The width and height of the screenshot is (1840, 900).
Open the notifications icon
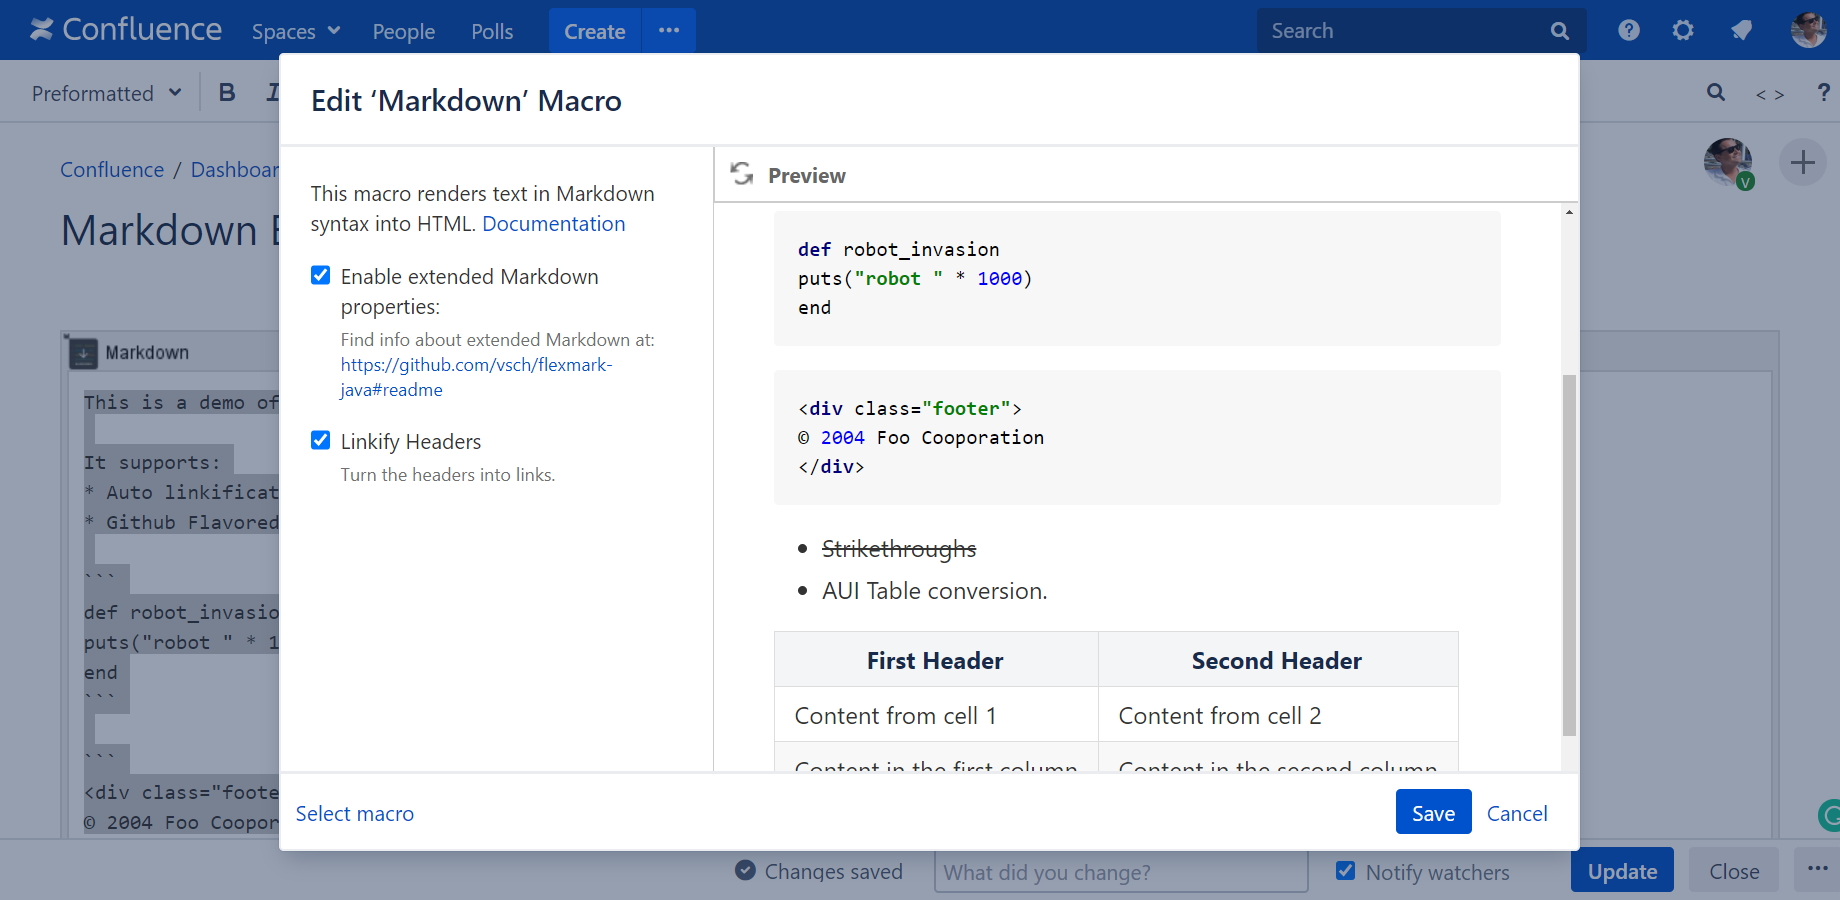coord(1741,30)
